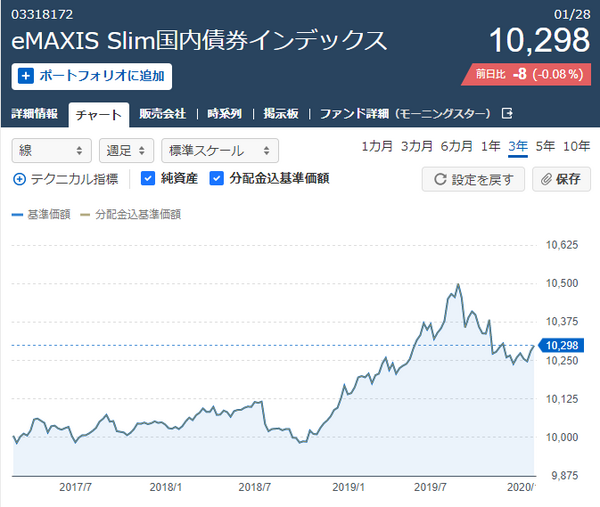Click the 2018/1 x-axis label
The image size is (600, 507).
click(x=166, y=487)
